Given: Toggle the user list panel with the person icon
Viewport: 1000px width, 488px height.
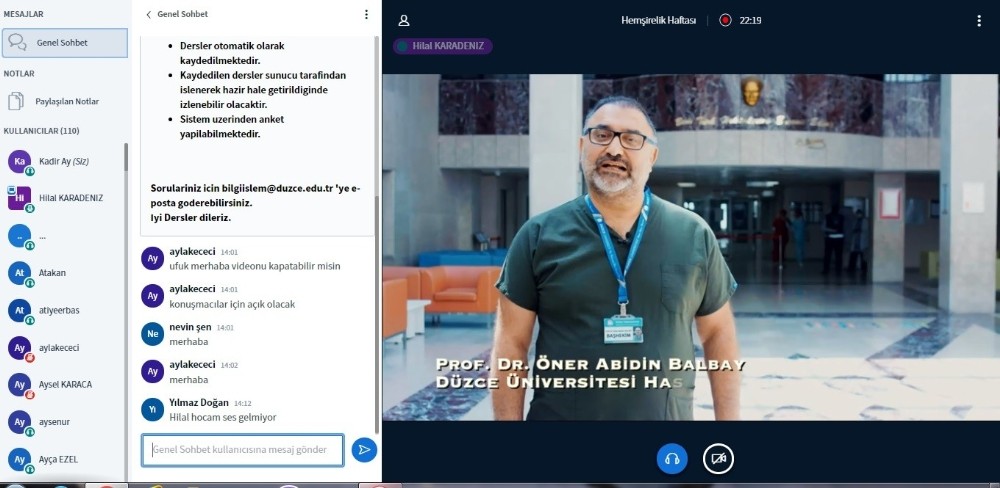Looking at the screenshot, I should pos(404,20).
